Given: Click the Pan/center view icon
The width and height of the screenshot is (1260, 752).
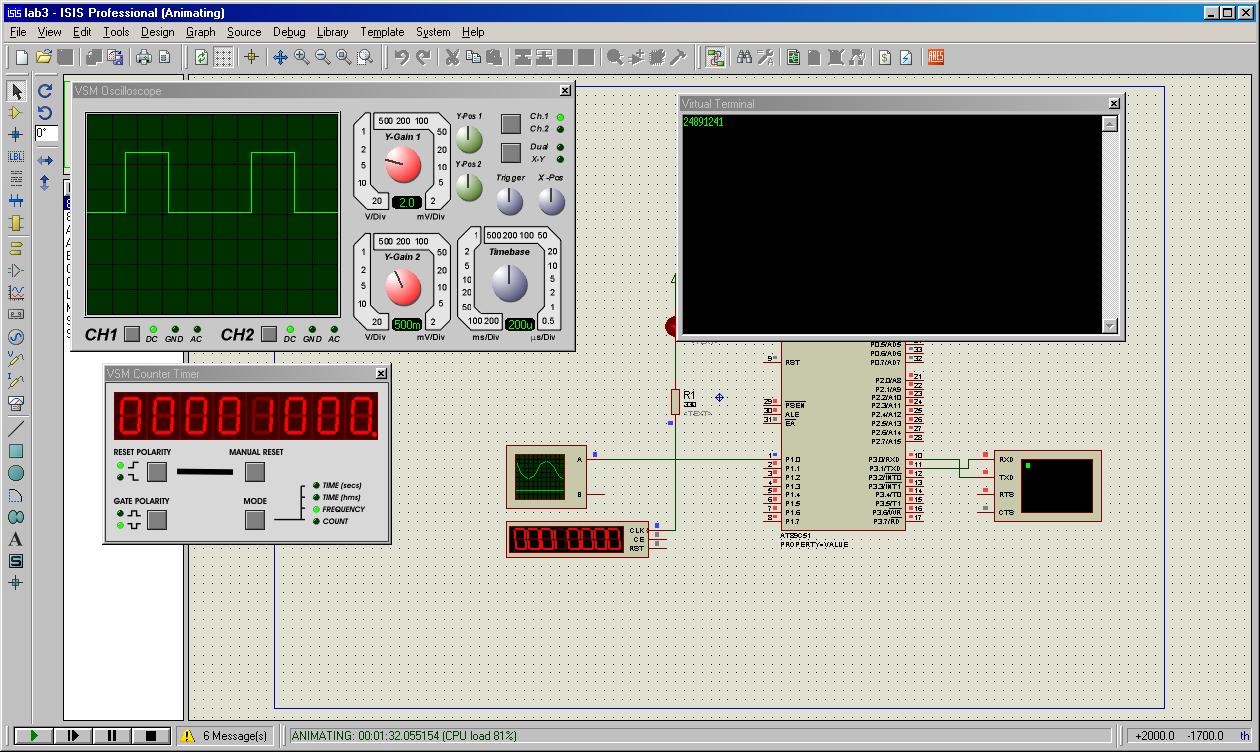Looking at the screenshot, I should pyautogui.click(x=281, y=57).
